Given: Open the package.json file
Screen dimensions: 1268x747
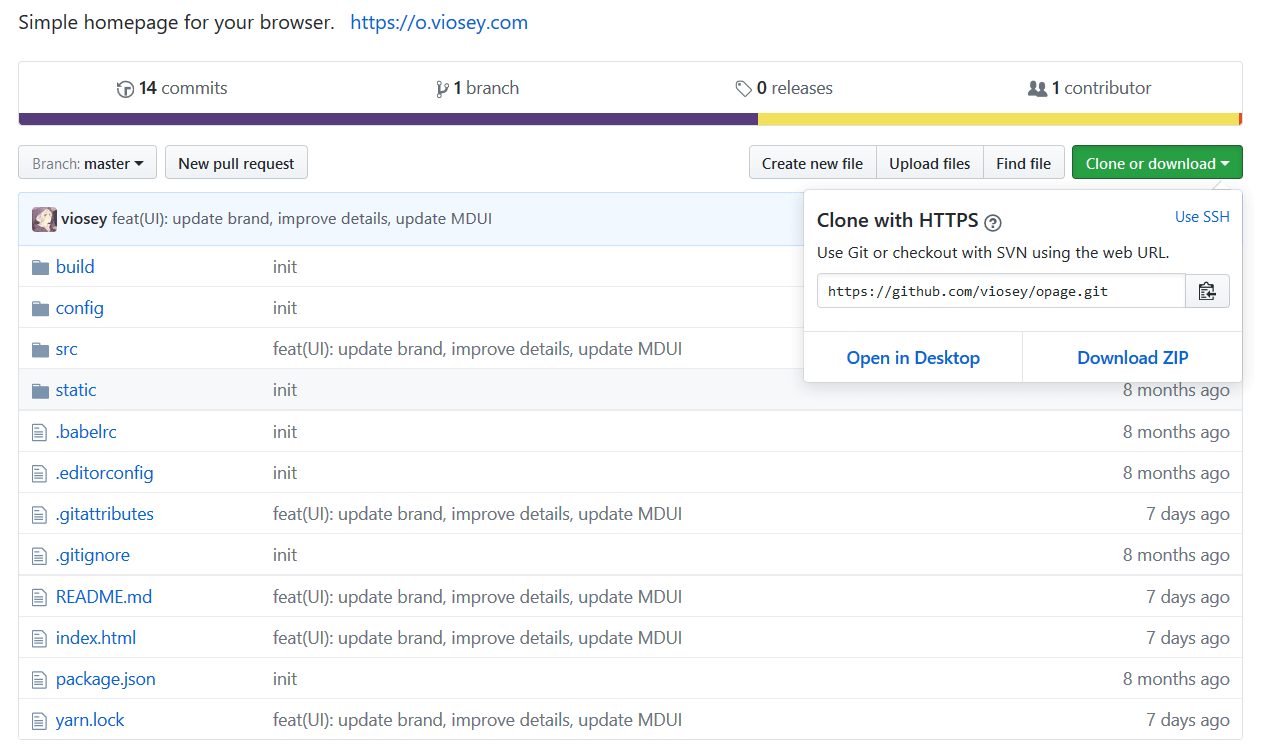Looking at the screenshot, I should (x=106, y=679).
